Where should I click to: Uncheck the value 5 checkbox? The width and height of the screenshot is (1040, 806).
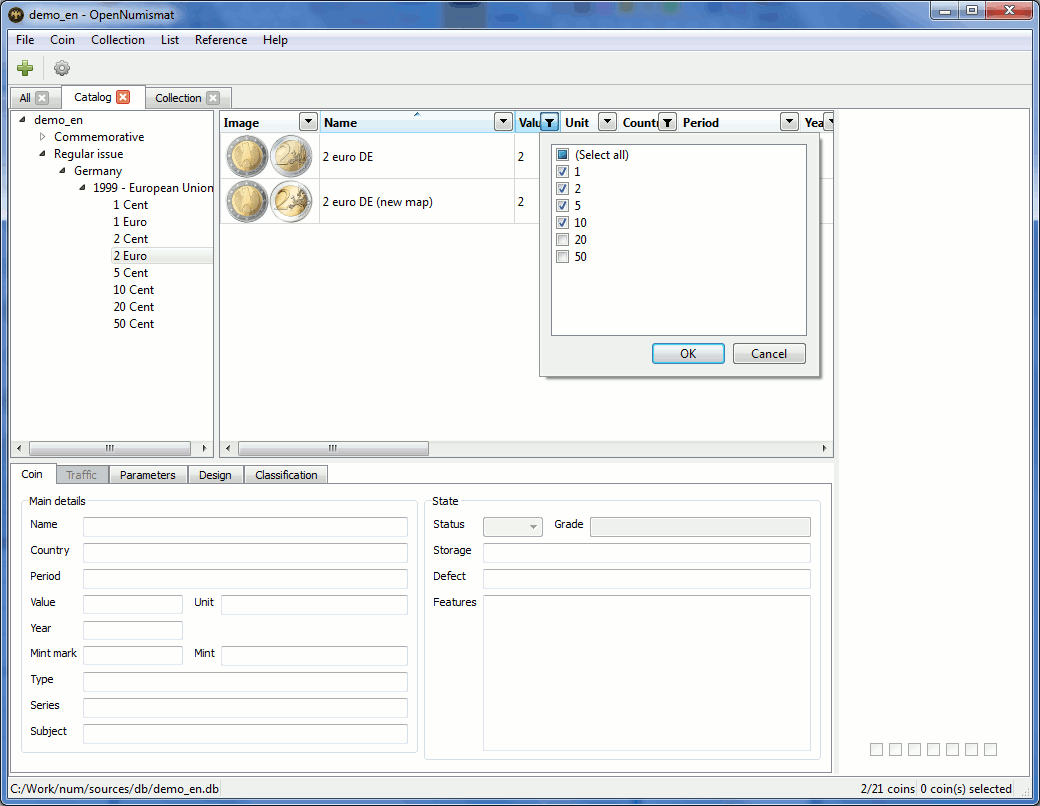[562, 206]
